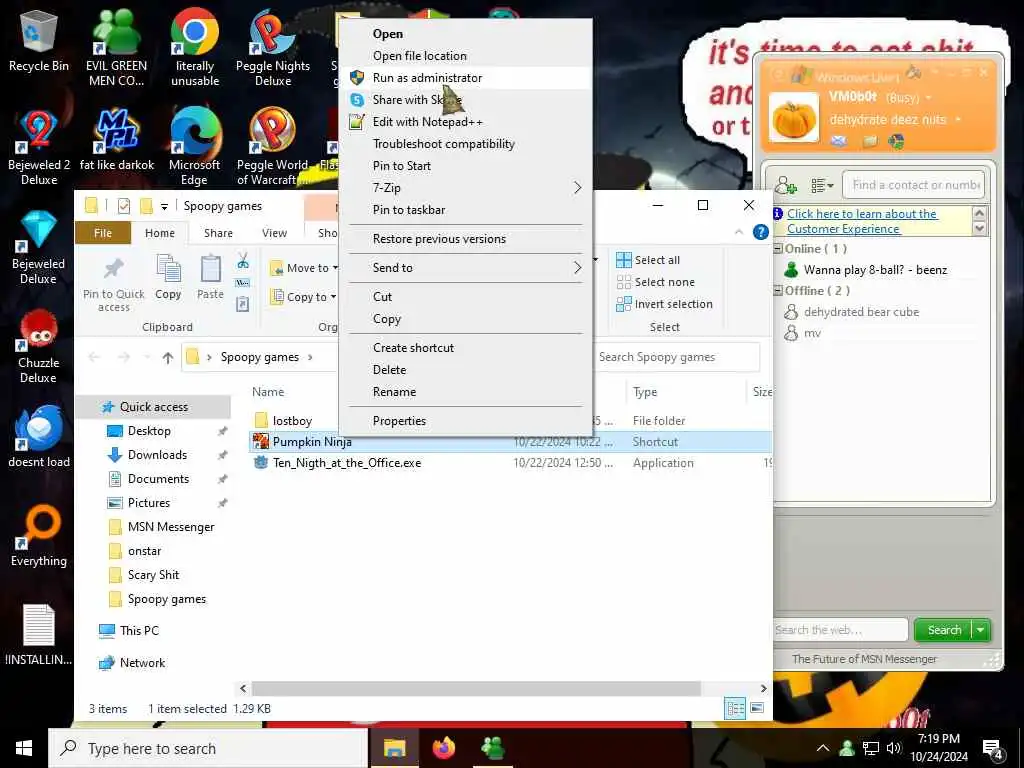This screenshot has width=1024, height=768.
Task: Open Firefox from the taskbar
Action: pyautogui.click(x=443, y=748)
